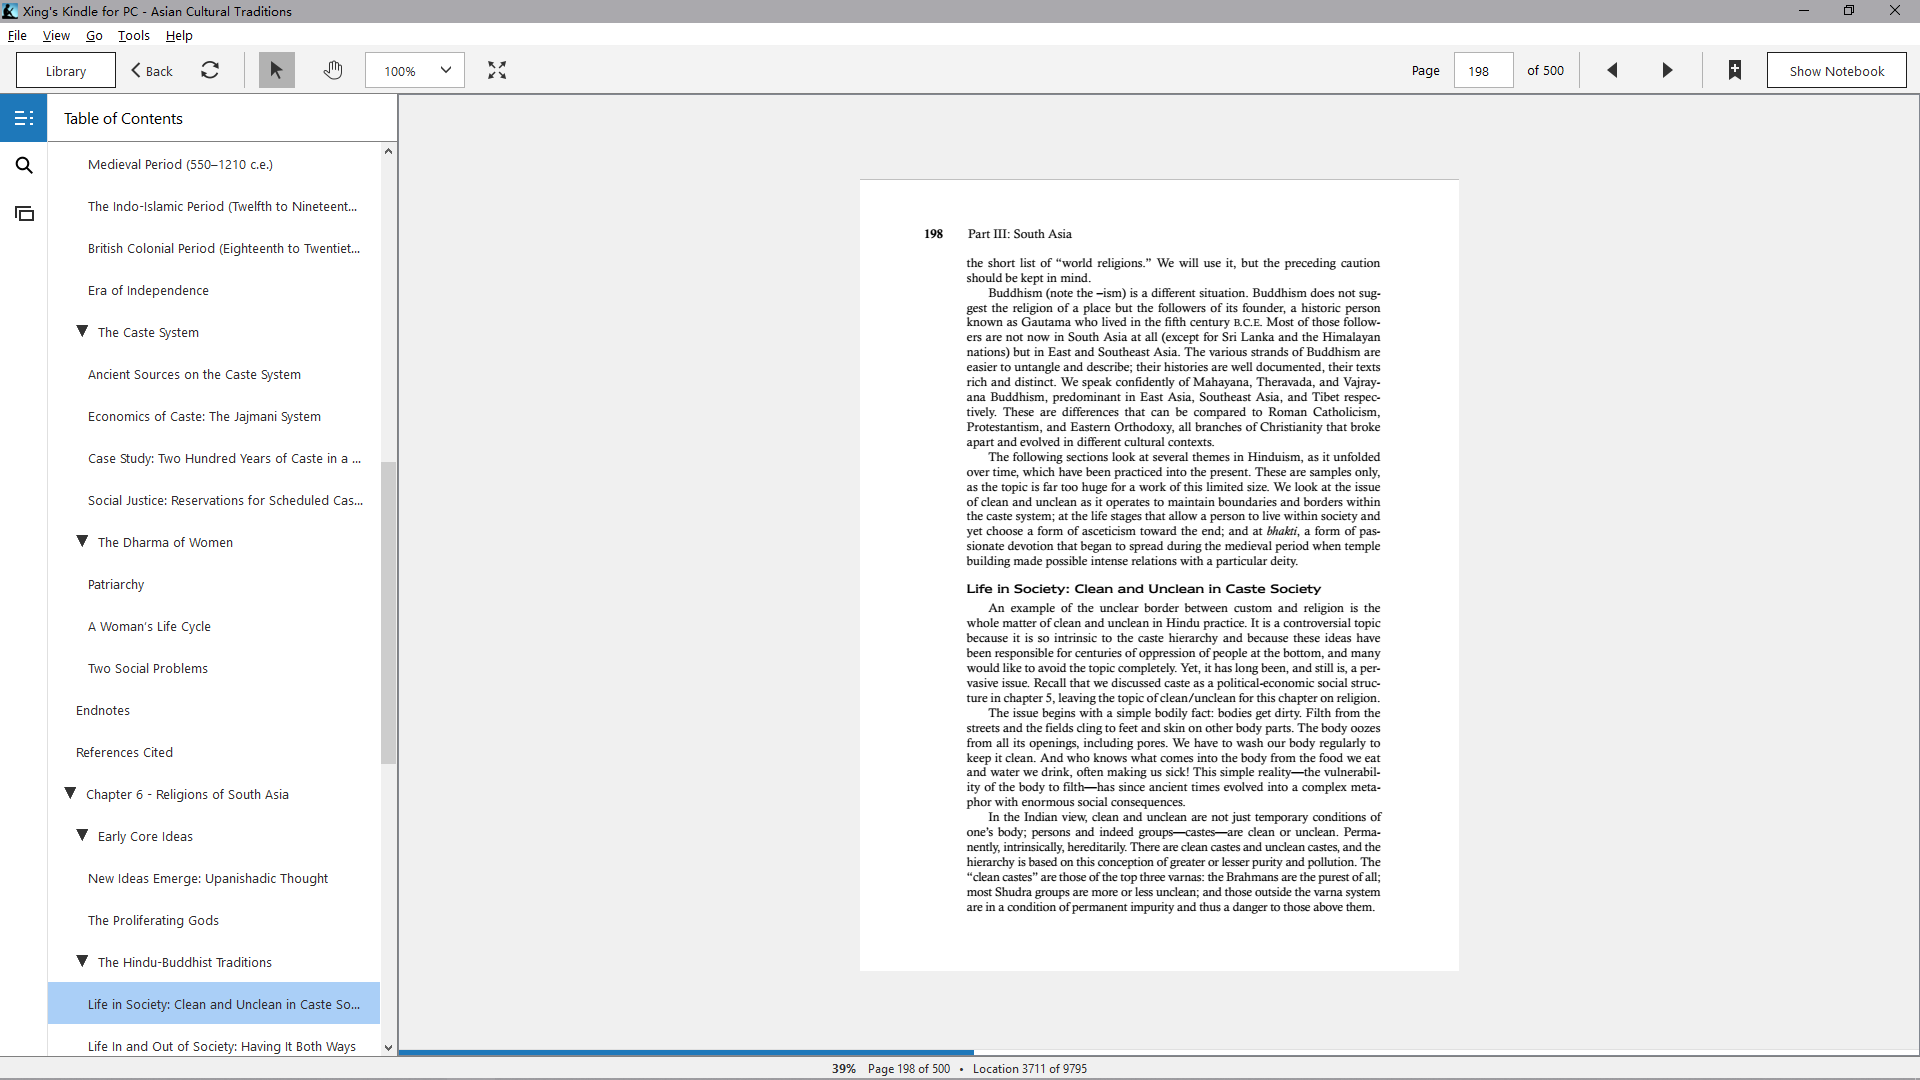The width and height of the screenshot is (1920, 1080).
Task: Open the Tools menu
Action: tap(134, 35)
